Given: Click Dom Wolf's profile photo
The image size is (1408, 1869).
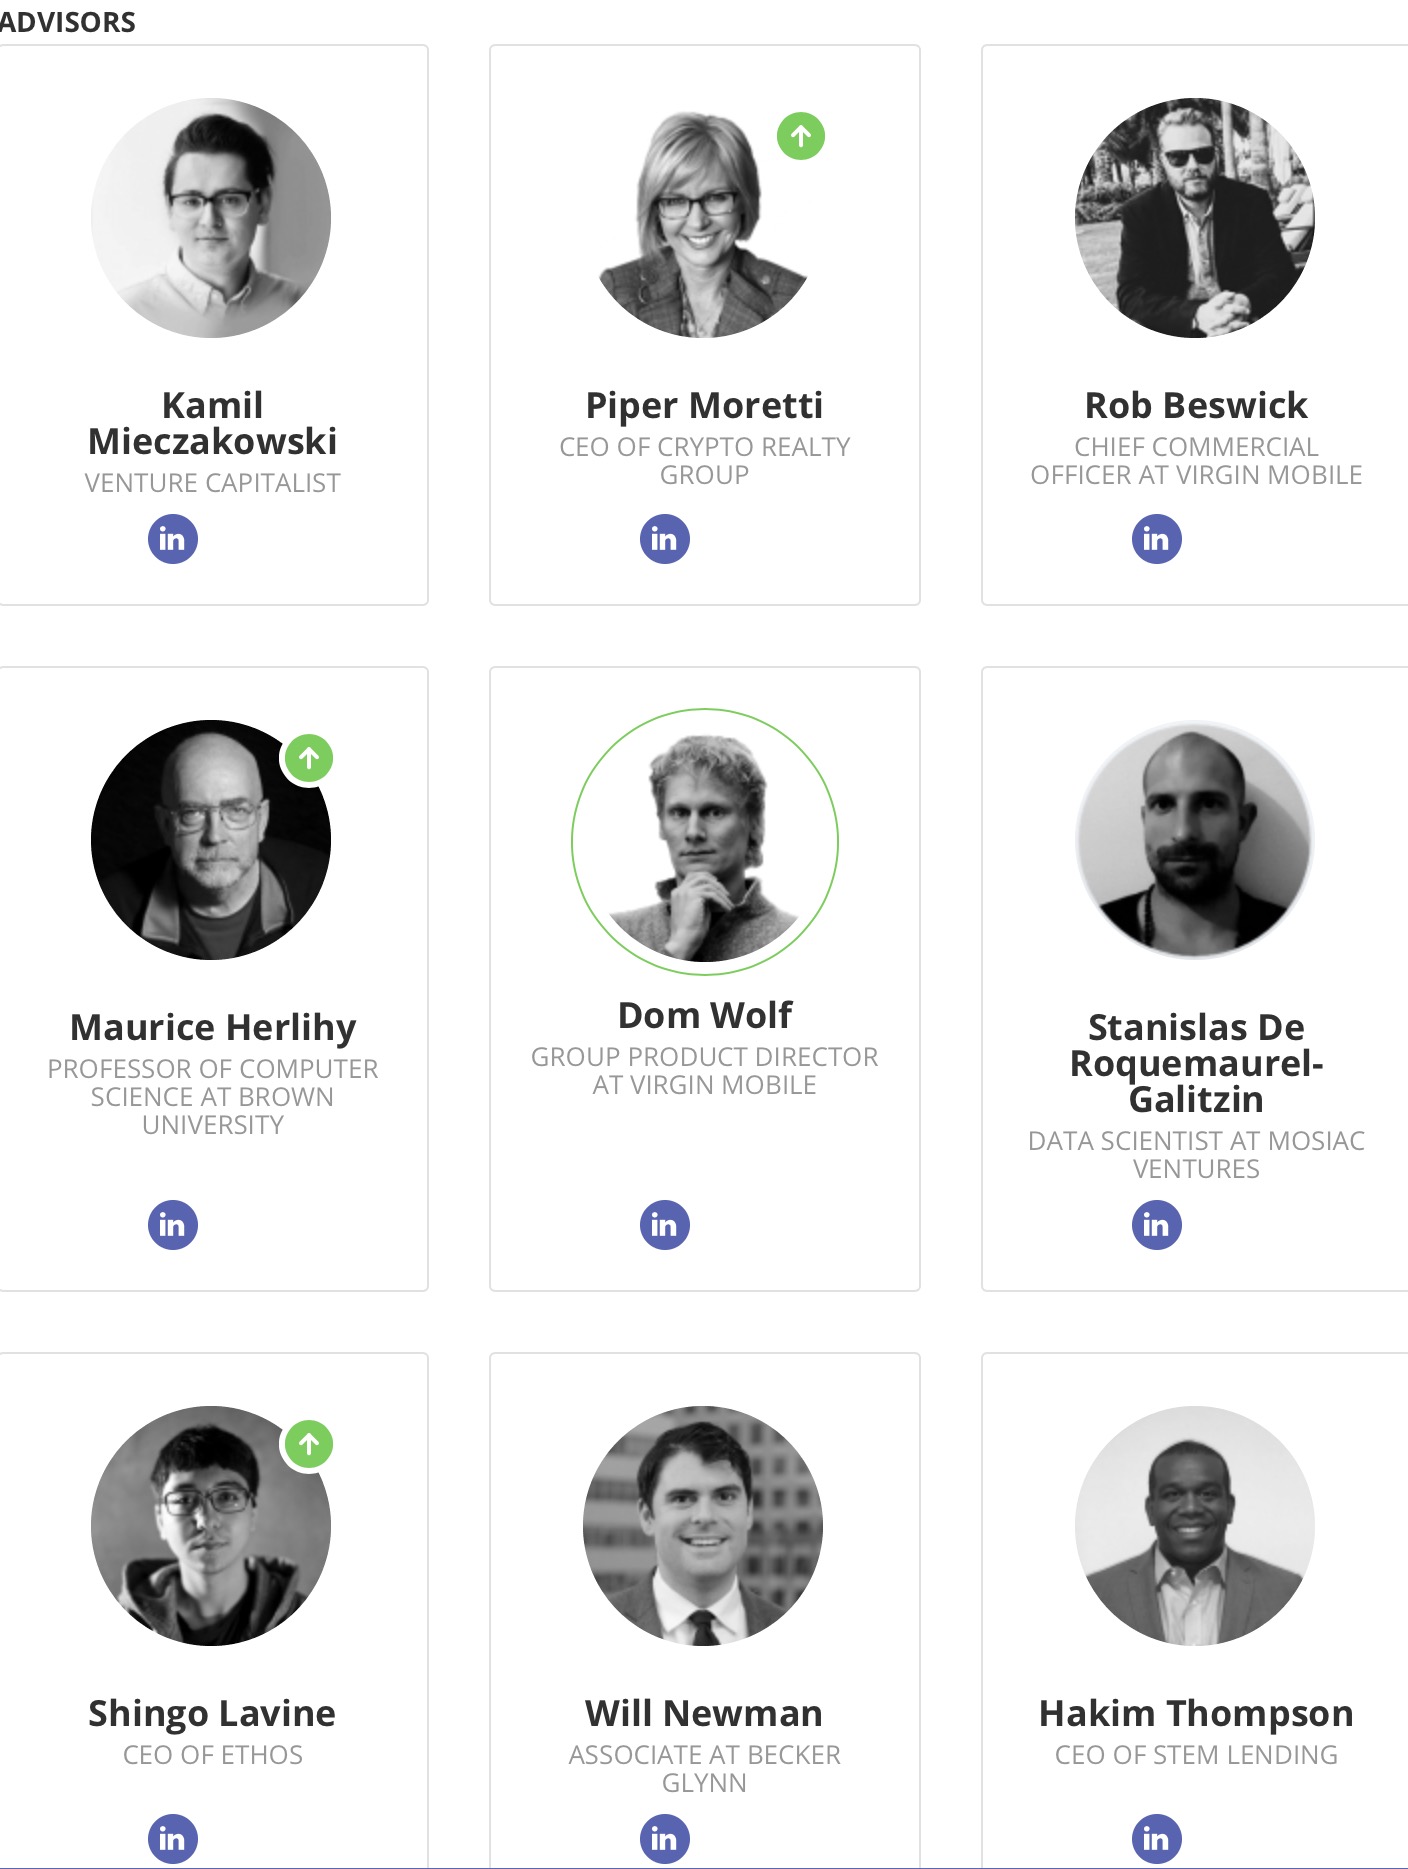Looking at the screenshot, I should (x=704, y=842).
